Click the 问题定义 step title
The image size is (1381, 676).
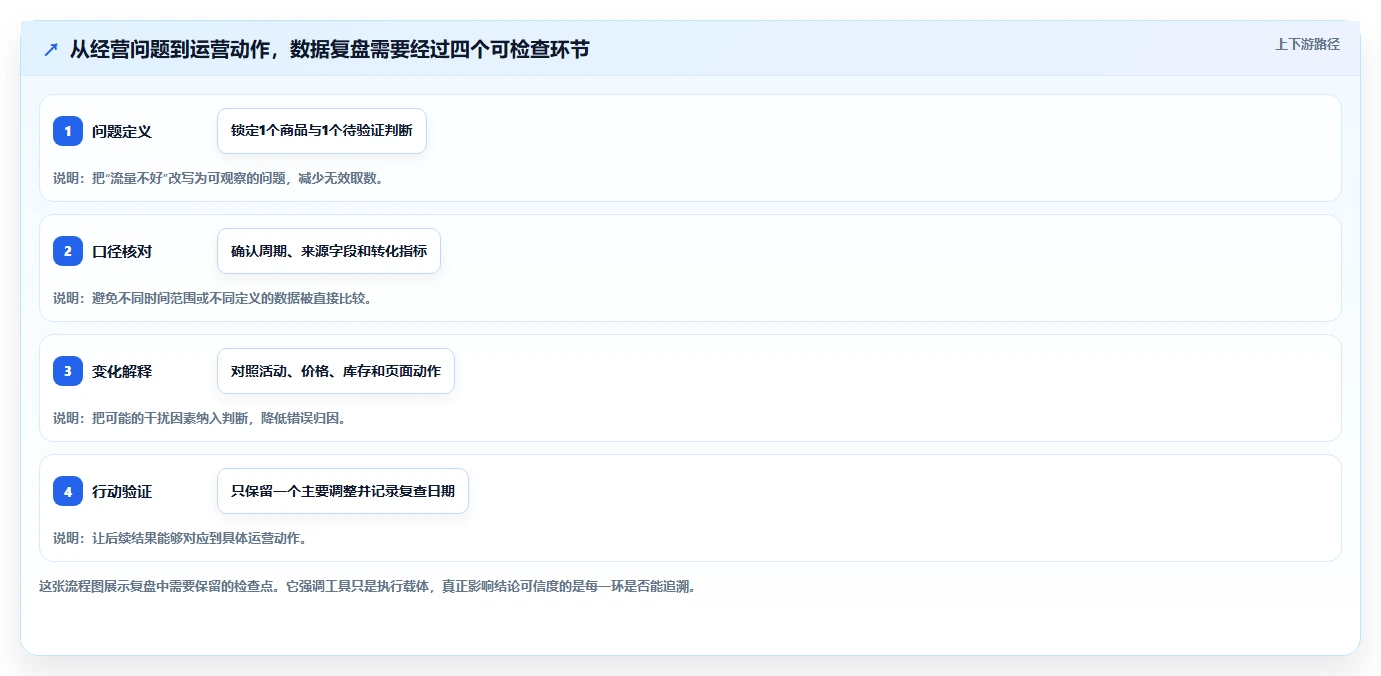pyautogui.click(x=122, y=131)
